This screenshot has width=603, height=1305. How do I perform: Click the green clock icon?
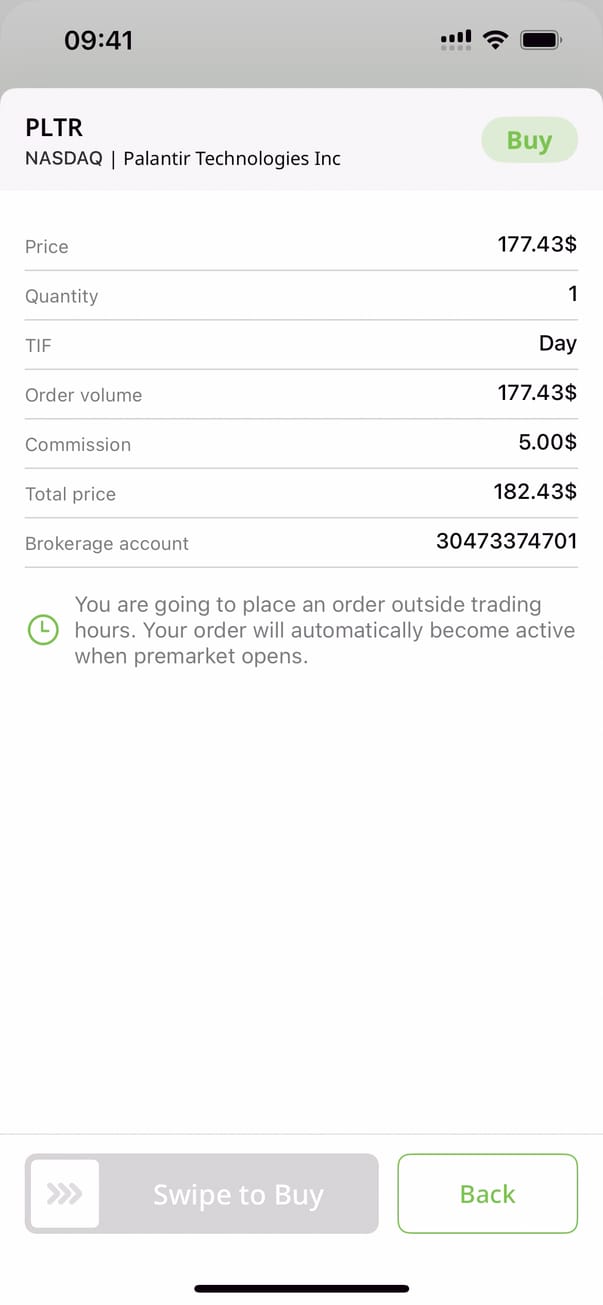tap(43, 630)
